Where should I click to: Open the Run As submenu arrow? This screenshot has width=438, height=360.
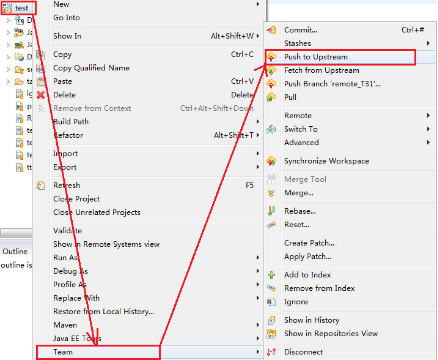pyautogui.click(x=258, y=258)
